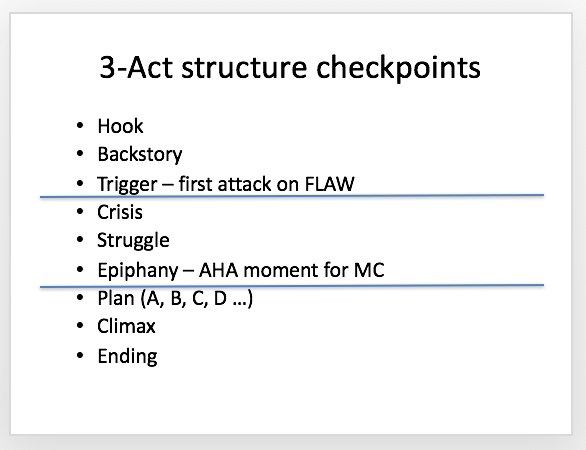Click the word 'FLAW' in the Trigger line
The image size is (586, 450).
pos(329,184)
